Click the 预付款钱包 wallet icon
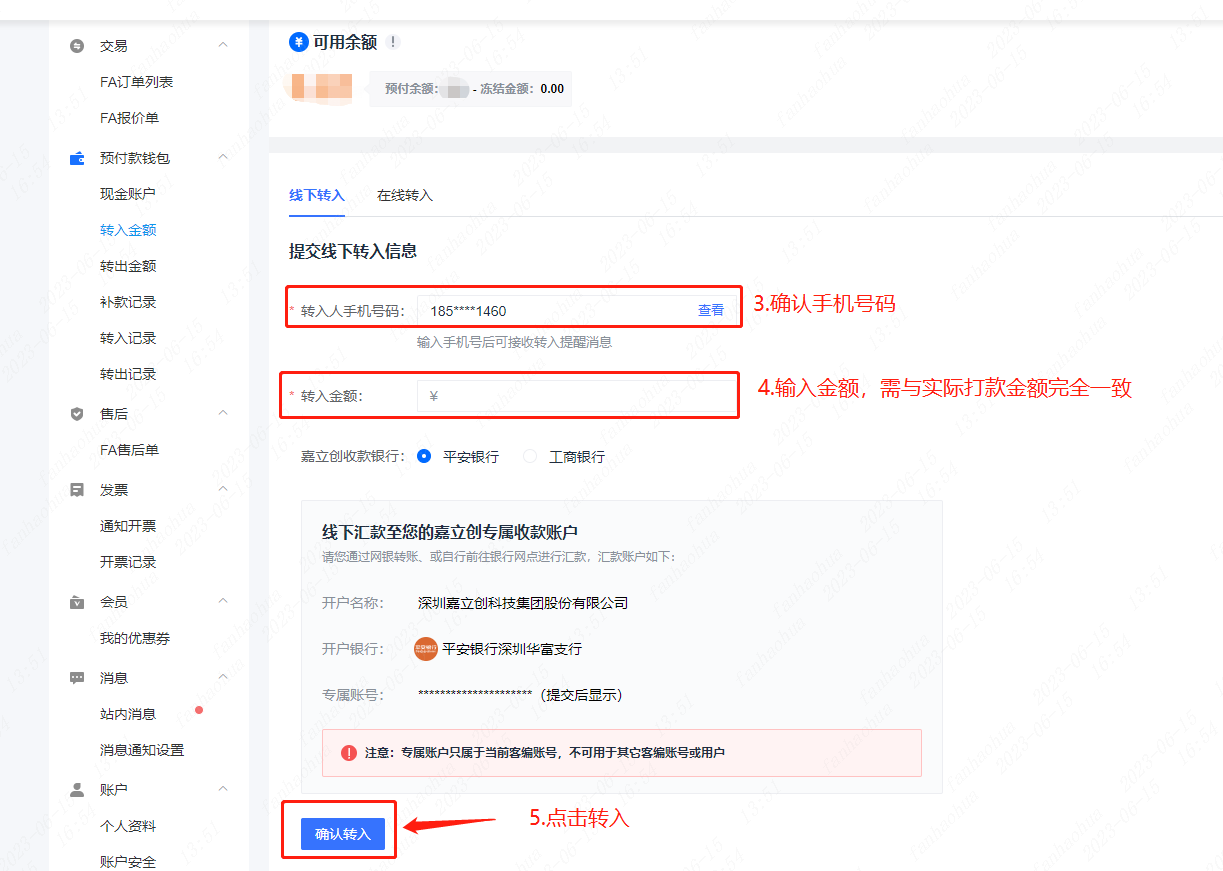This screenshot has width=1223, height=871. pyautogui.click(x=77, y=158)
